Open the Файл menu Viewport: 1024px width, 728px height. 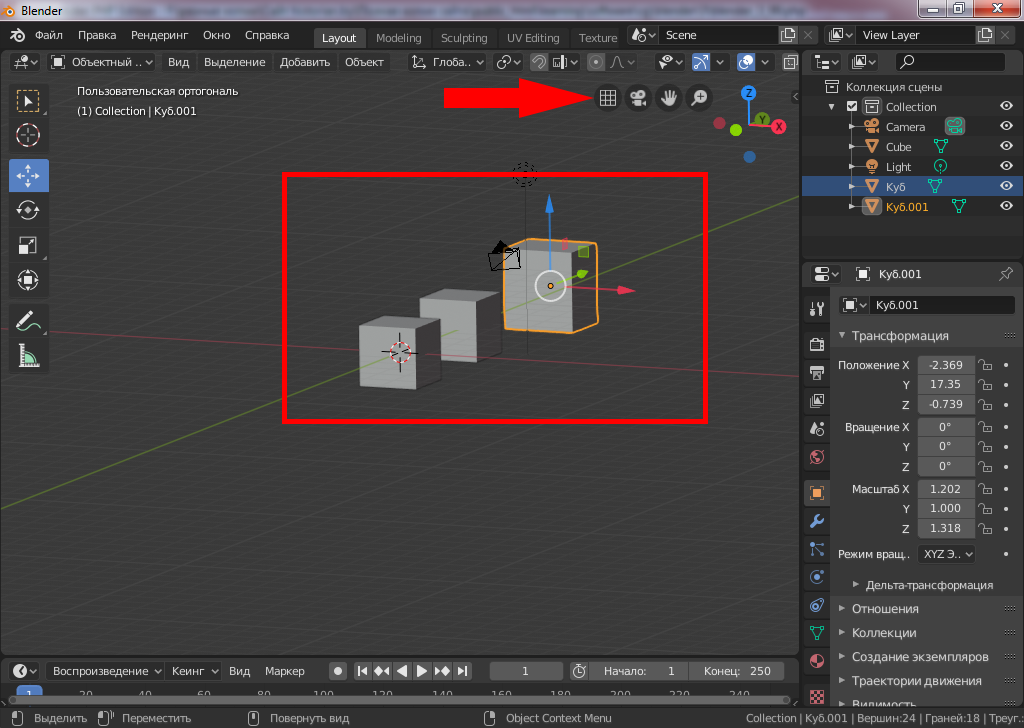point(48,35)
